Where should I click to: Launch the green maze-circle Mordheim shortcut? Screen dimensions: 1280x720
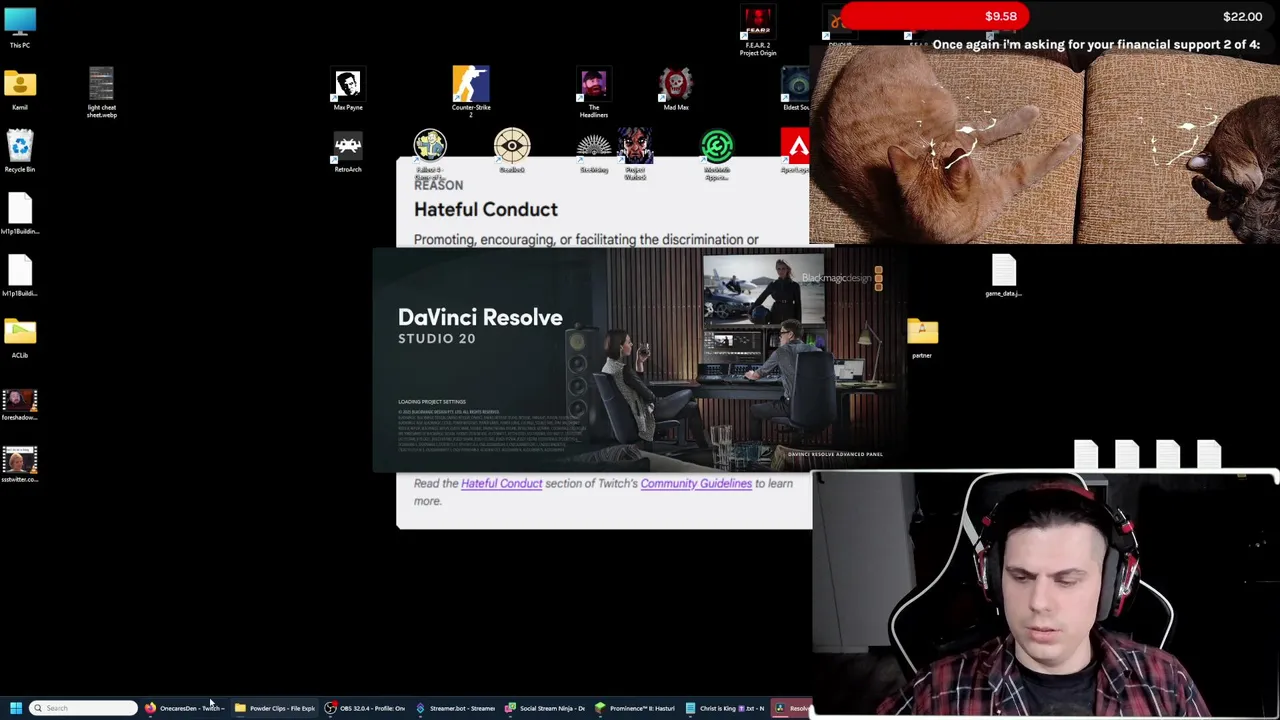click(716, 152)
